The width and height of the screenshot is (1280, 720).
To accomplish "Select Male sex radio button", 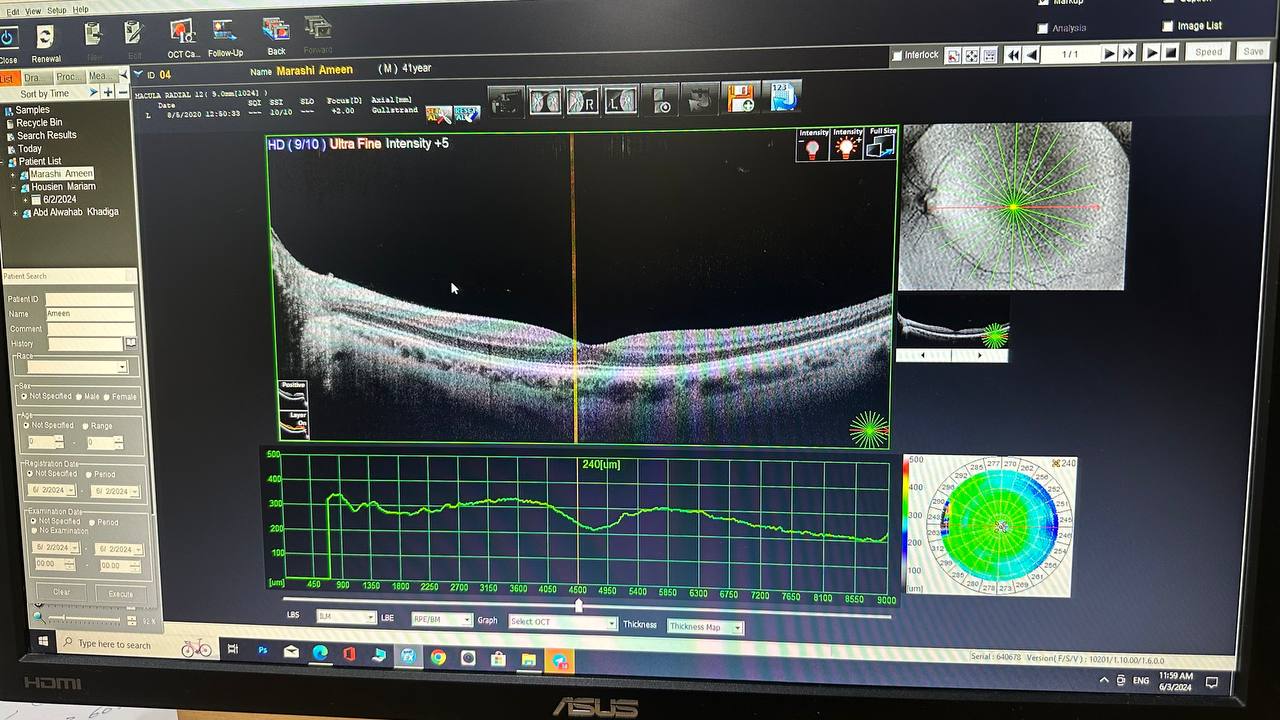I will [x=78, y=397].
